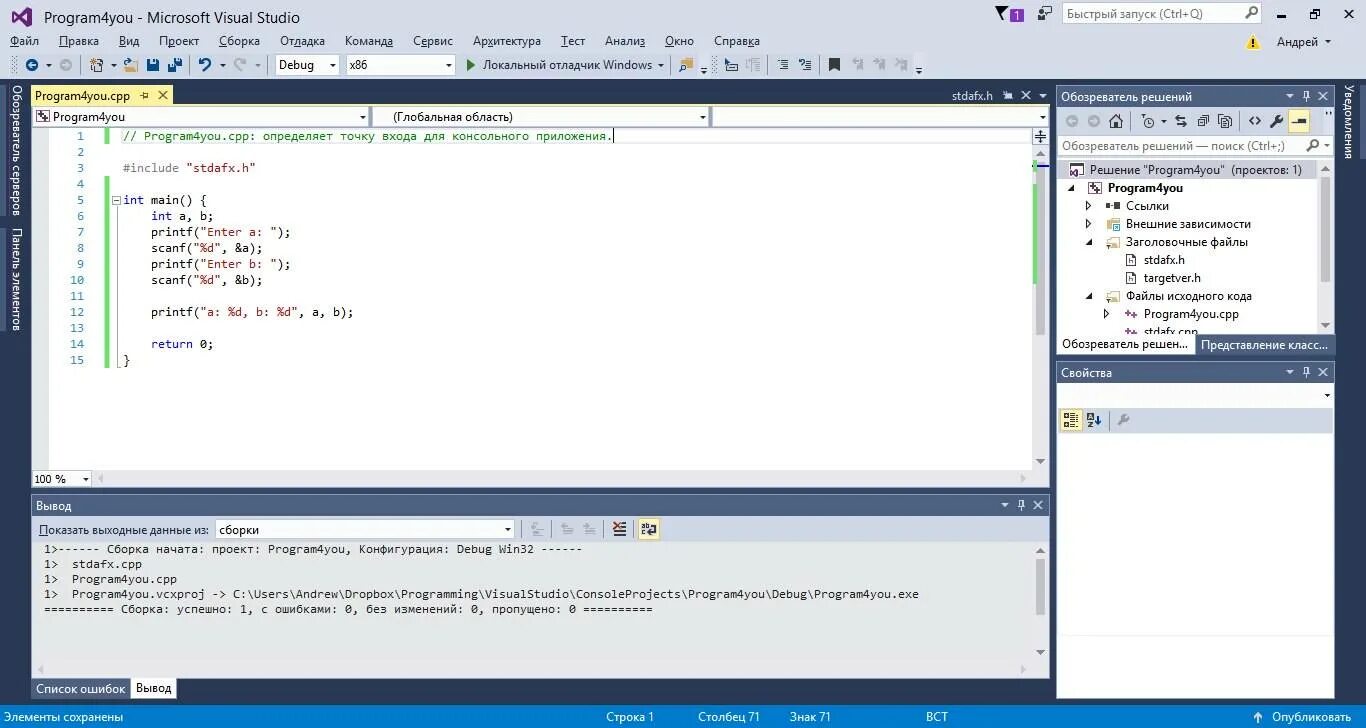Toggle a bookmark on the current line

coord(834,65)
